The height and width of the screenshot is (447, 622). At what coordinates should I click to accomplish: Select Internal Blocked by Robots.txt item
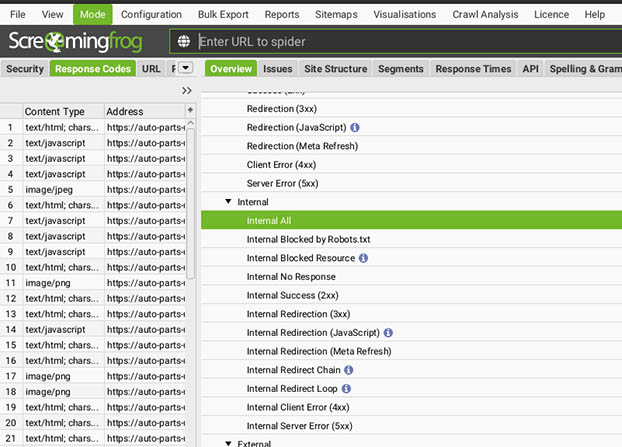coord(308,240)
